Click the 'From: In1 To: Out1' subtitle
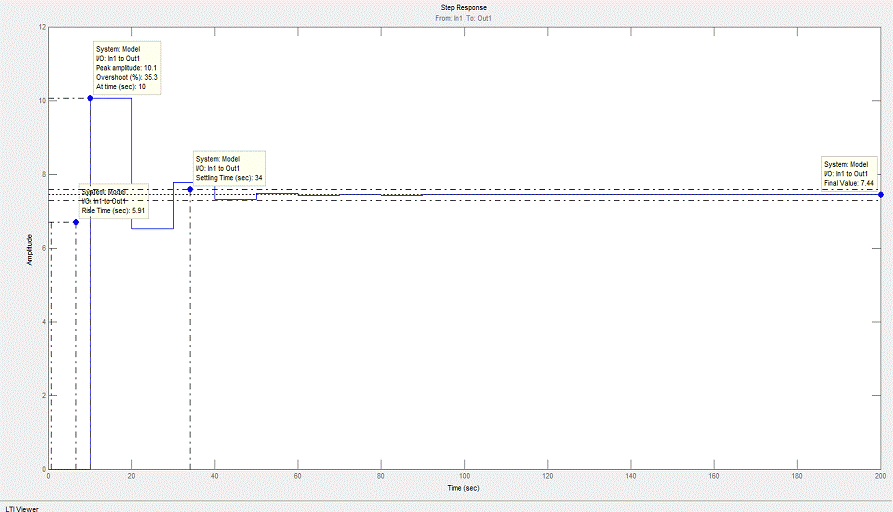The height and width of the screenshot is (512, 893). coord(464,18)
